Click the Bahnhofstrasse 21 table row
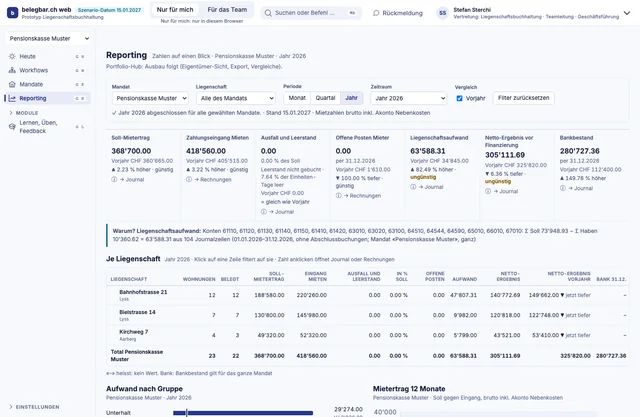This screenshot has height=417, width=640. (x=367, y=295)
